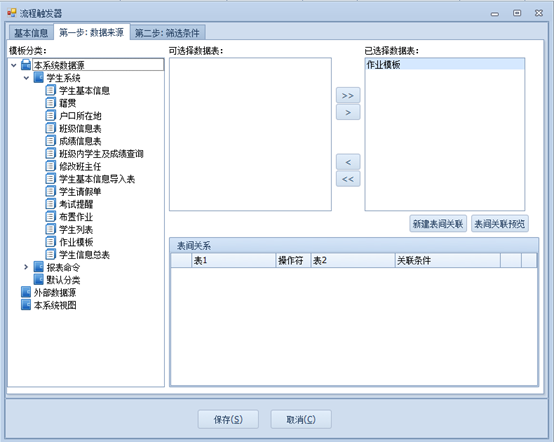Click the 默认分类 category icon
The height and width of the screenshot is (442, 554).
click(38, 279)
